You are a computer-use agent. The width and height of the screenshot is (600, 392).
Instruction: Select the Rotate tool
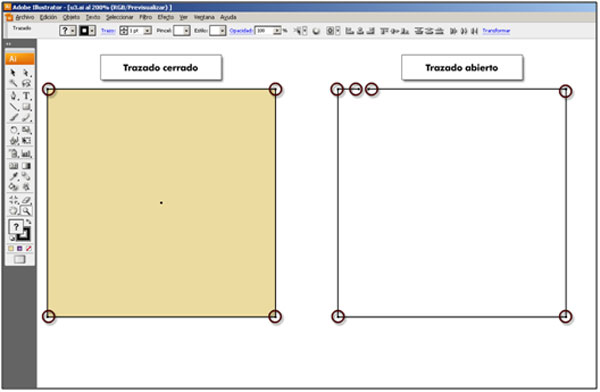(14, 130)
